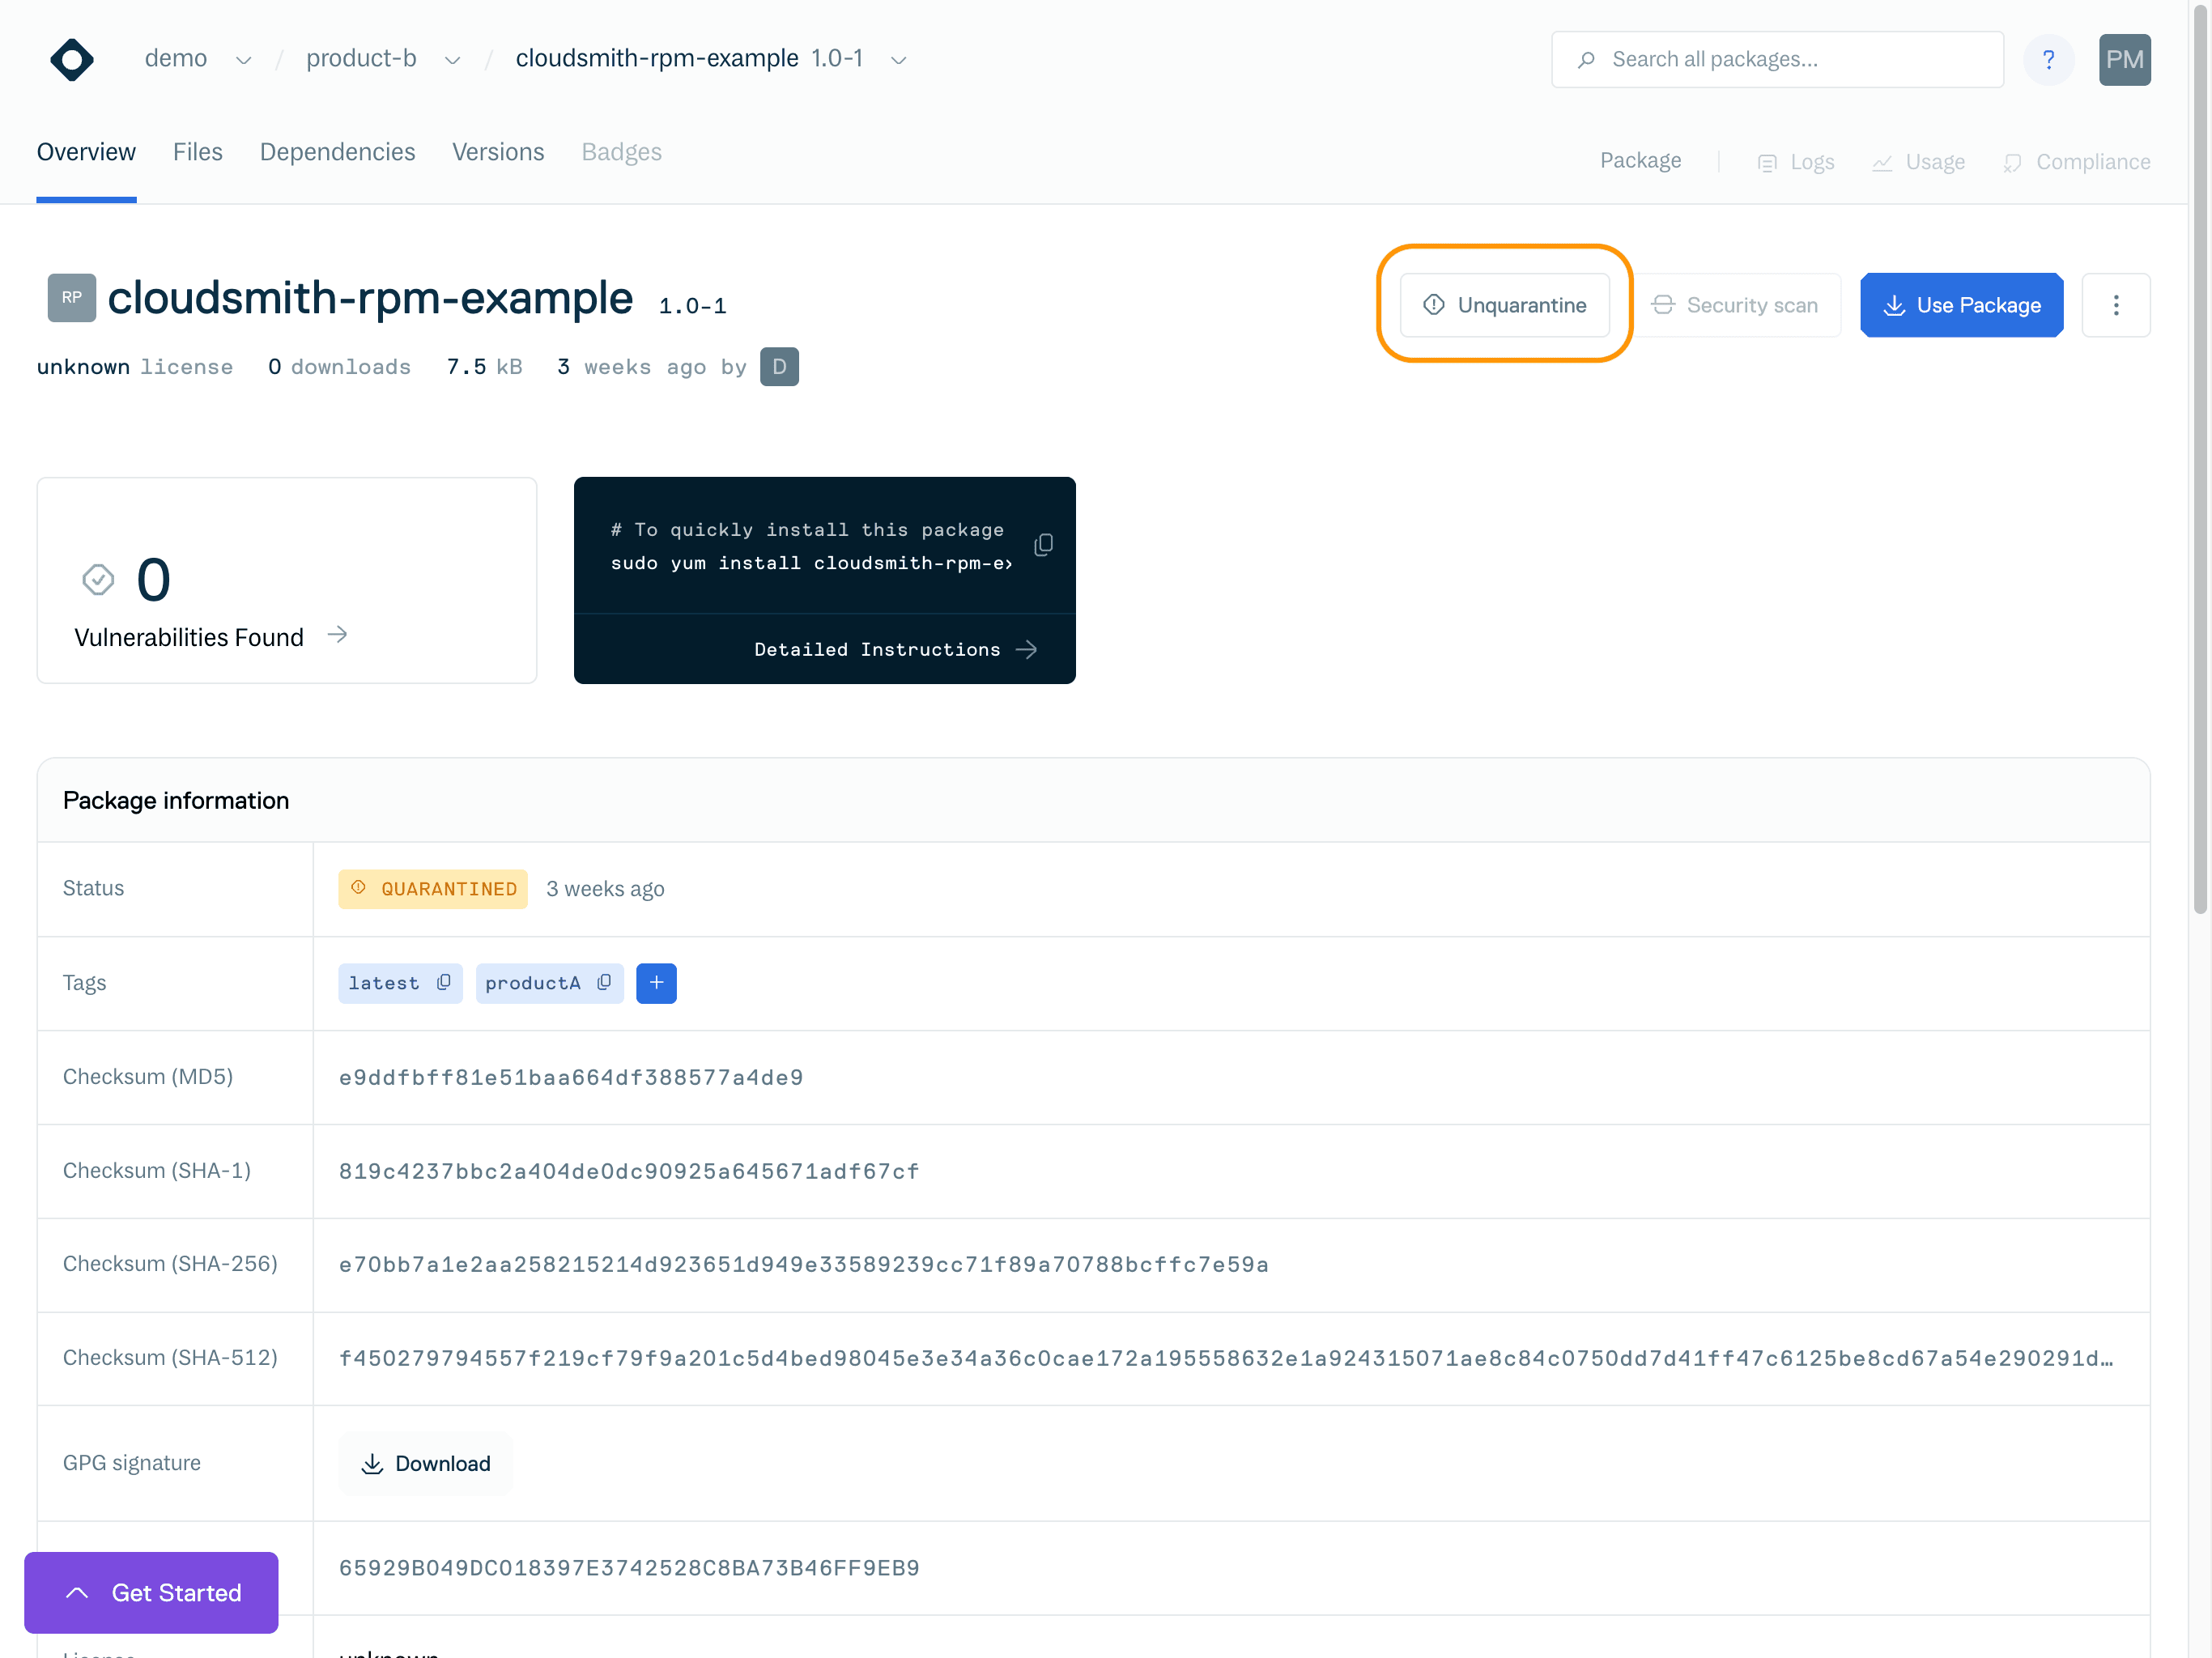
Task: Open the help question mark icon
Action: 2048,60
